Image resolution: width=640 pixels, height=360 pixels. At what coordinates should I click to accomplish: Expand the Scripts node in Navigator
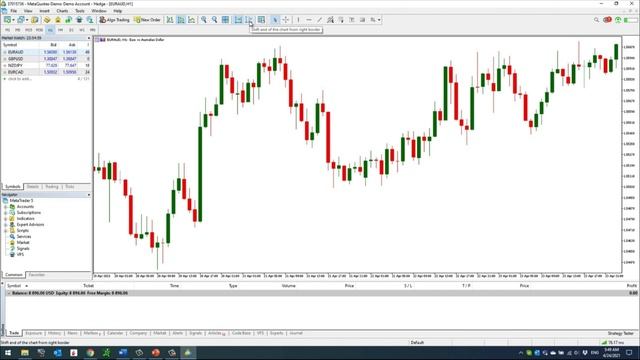[6, 231]
